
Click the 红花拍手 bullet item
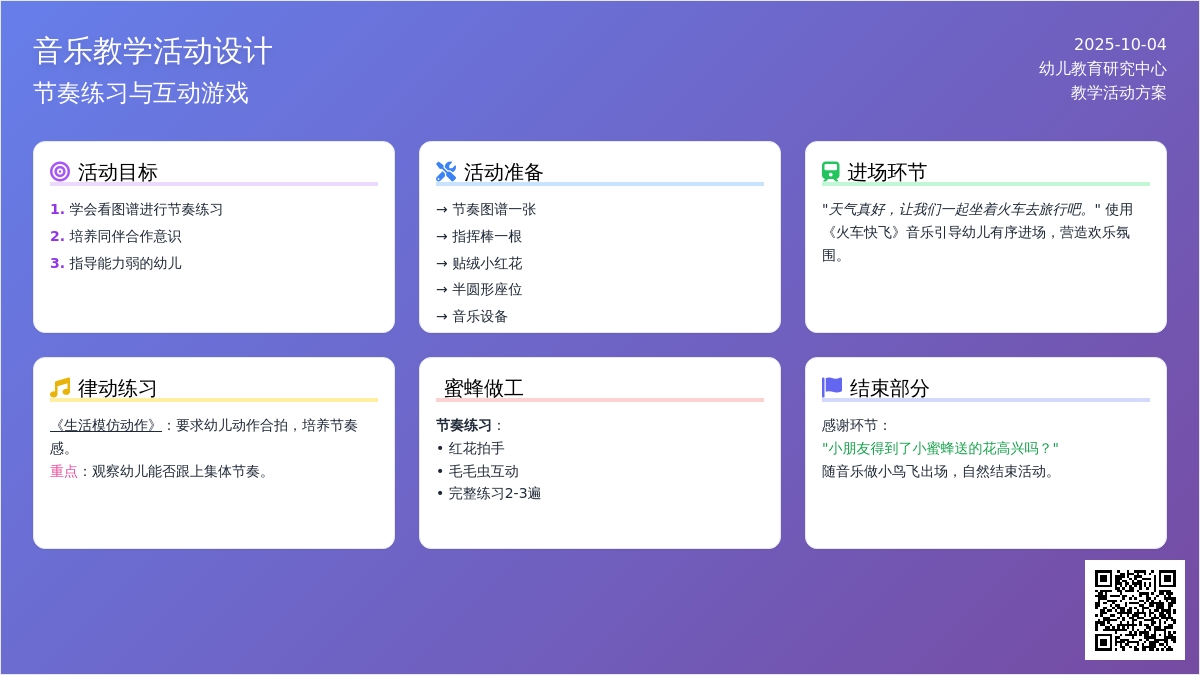(x=476, y=448)
